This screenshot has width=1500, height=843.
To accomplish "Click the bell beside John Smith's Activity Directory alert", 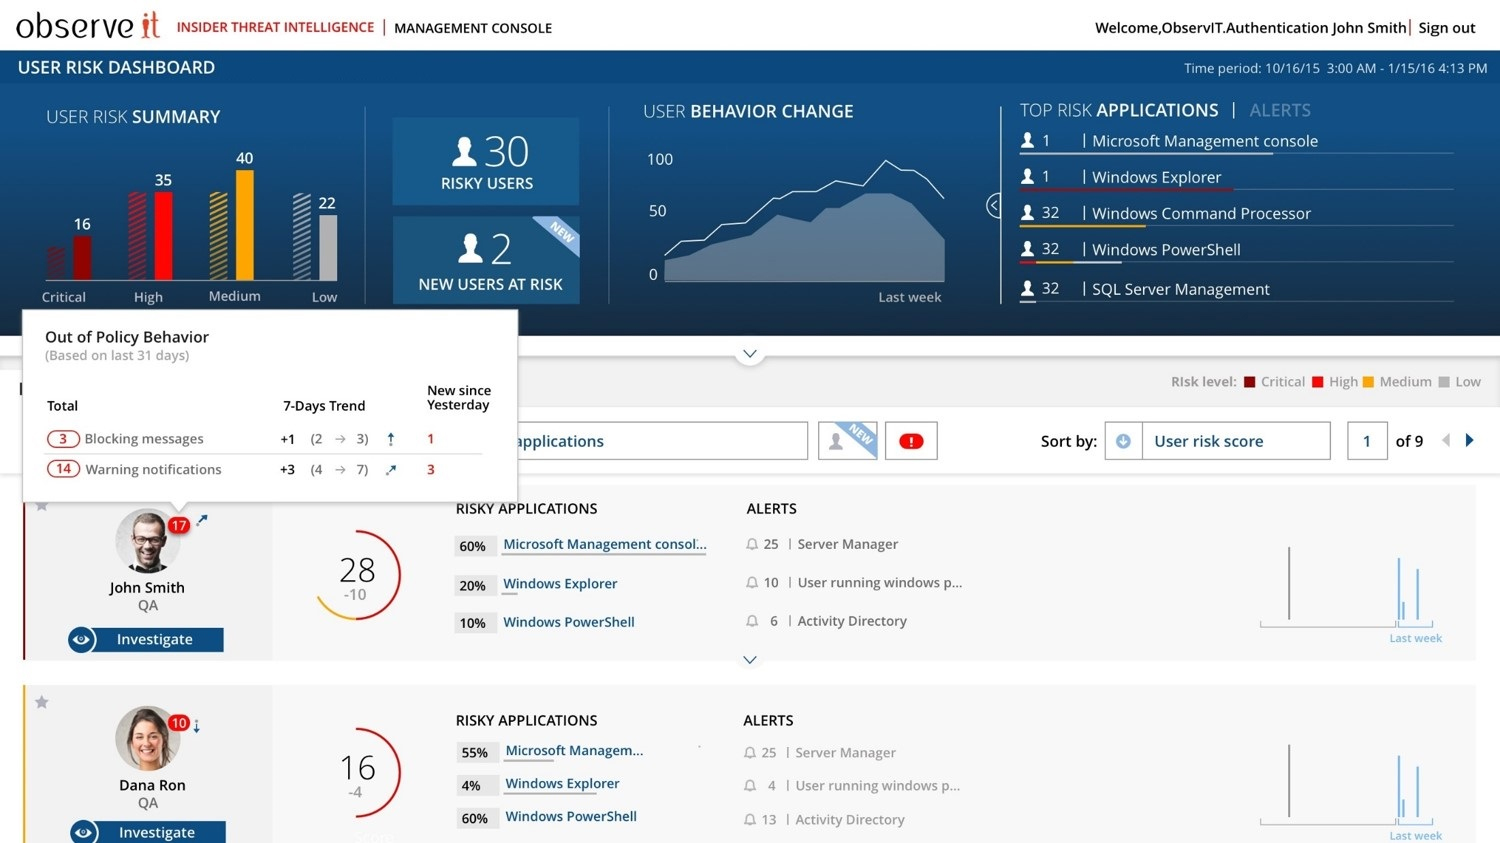I will pos(752,621).
